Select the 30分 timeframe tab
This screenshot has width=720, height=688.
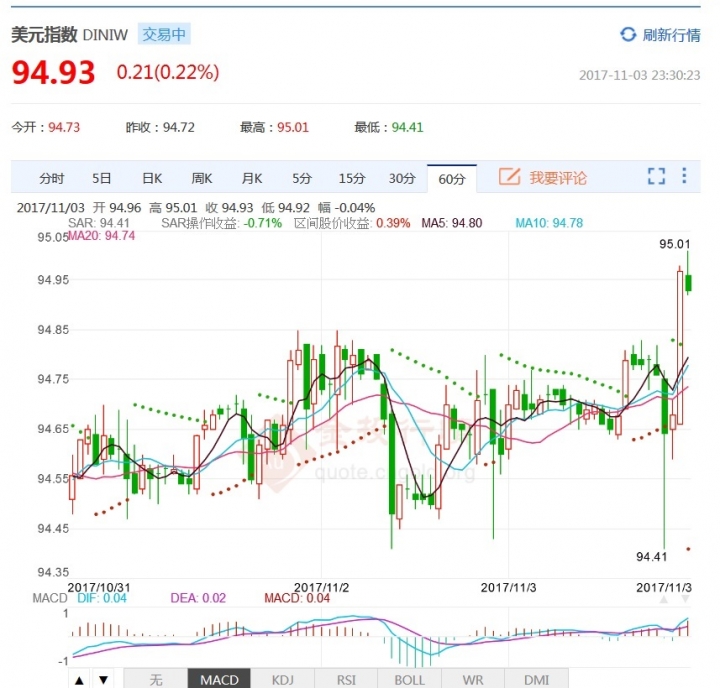click(x=402, y=179)
